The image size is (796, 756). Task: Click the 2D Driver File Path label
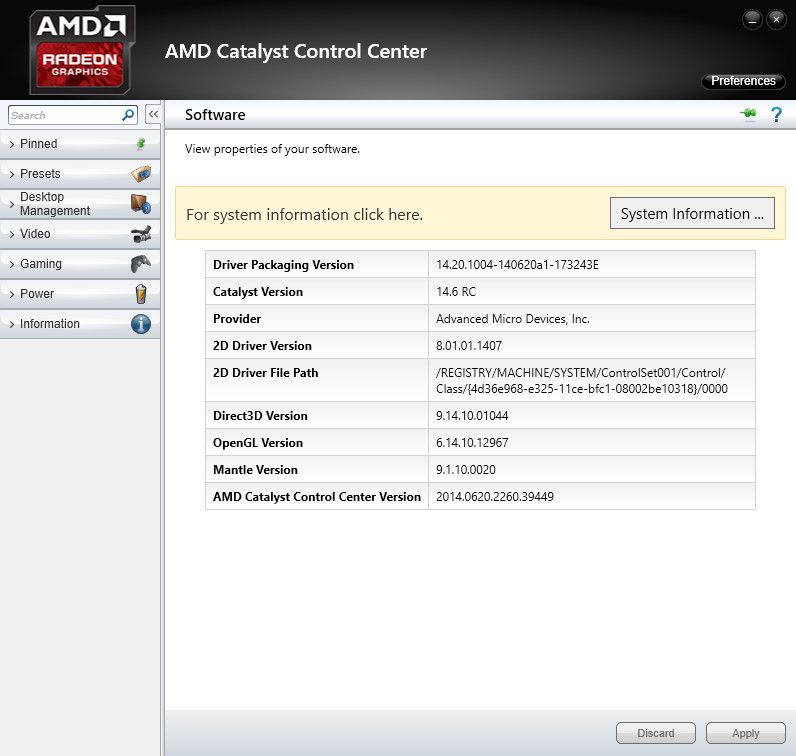point(266,373)
